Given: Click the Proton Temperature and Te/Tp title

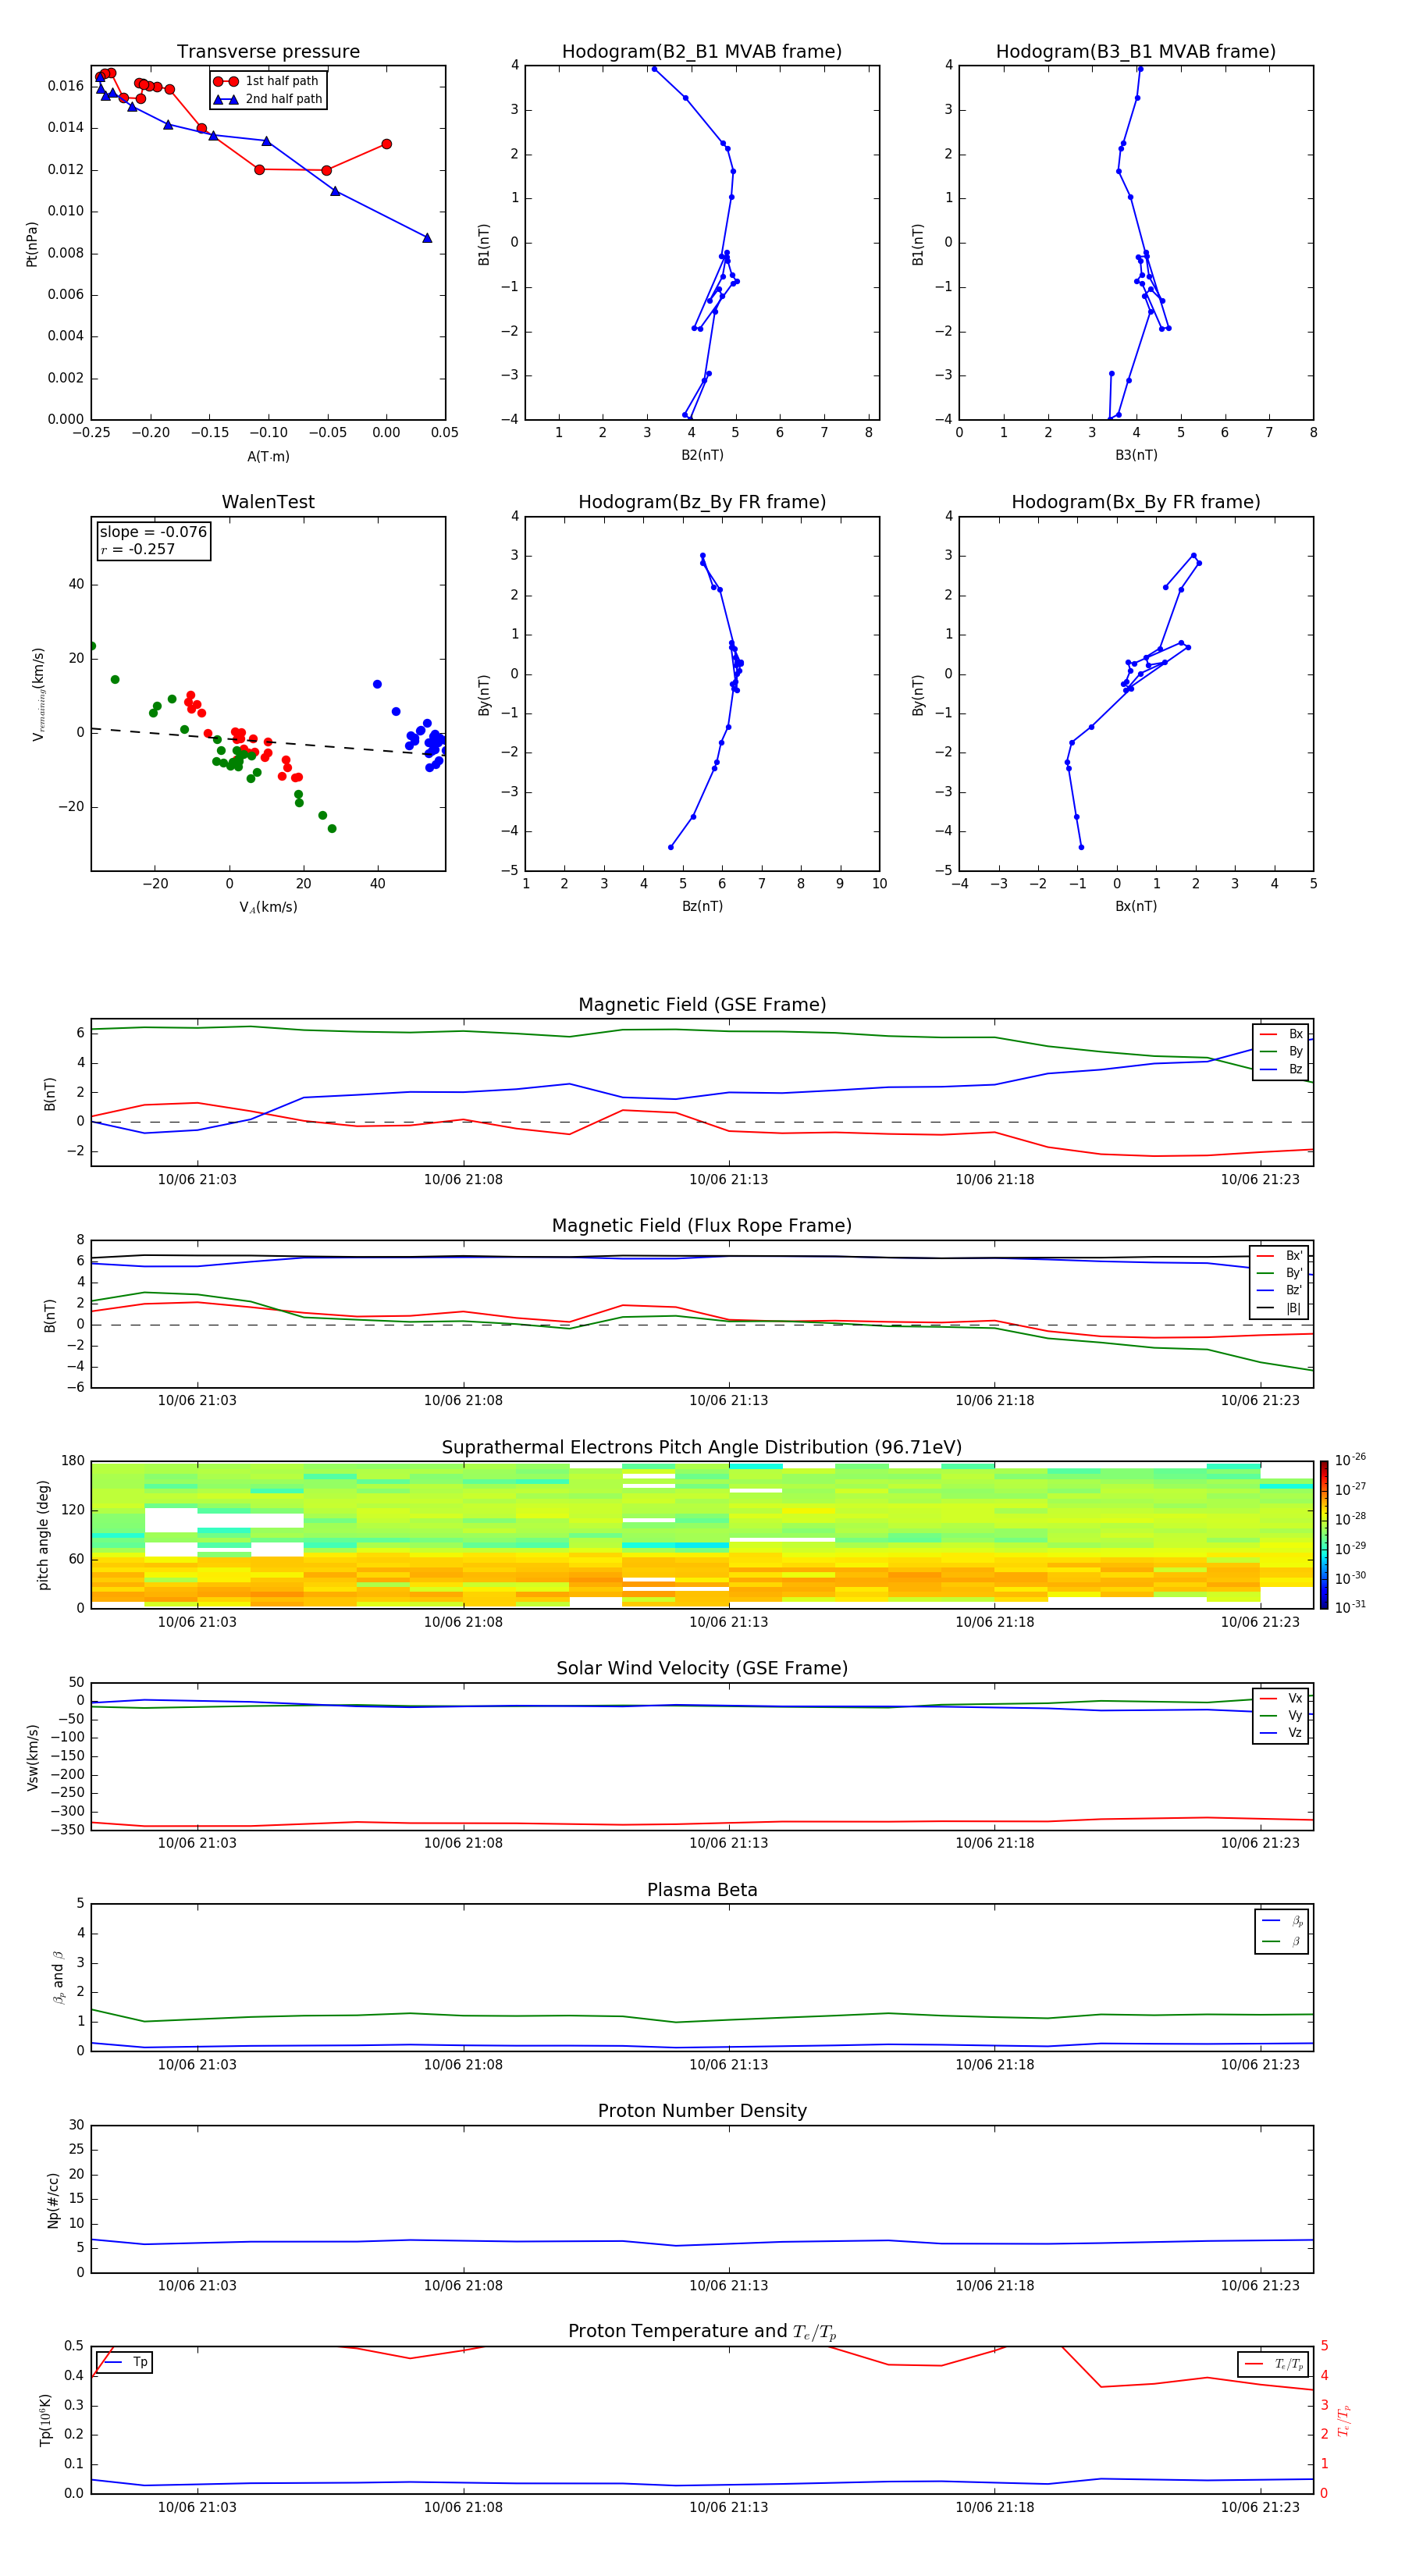Looking at the screenshot, I should coord(702,2332).
